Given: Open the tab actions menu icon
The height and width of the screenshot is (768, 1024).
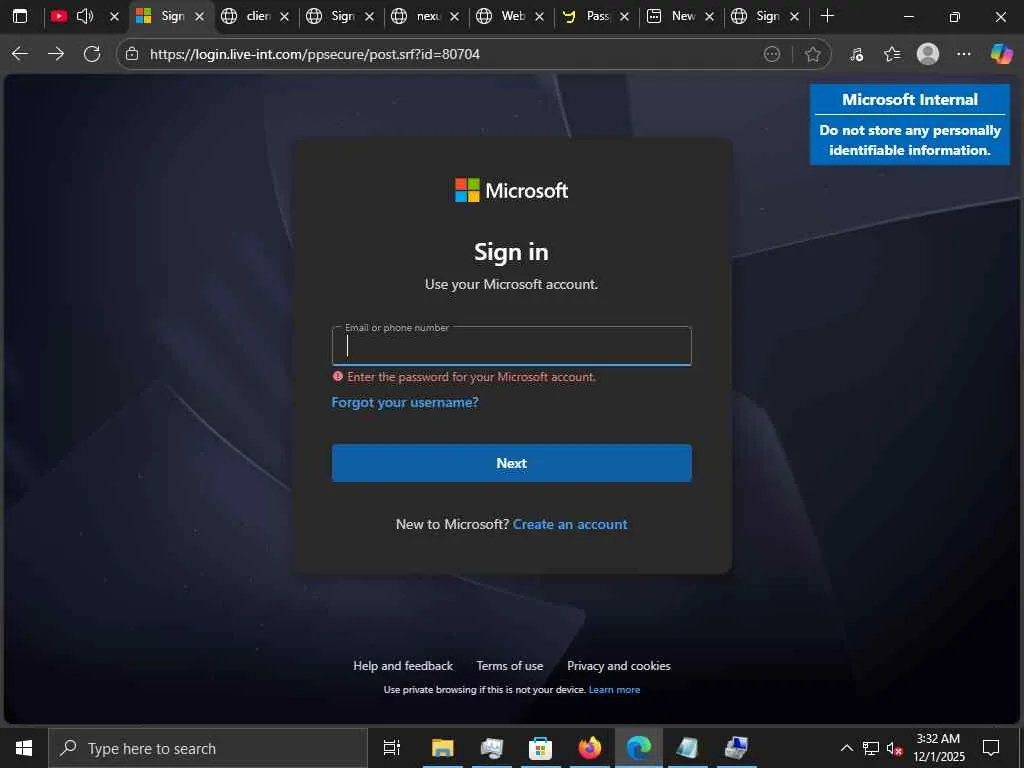Looking at the screenshot, I should pyautogui.click(x=20, y=16).
